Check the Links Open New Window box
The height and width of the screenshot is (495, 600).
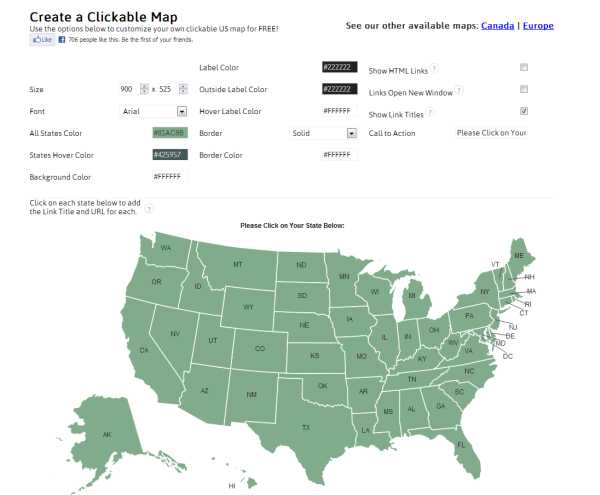click(524, 89)
